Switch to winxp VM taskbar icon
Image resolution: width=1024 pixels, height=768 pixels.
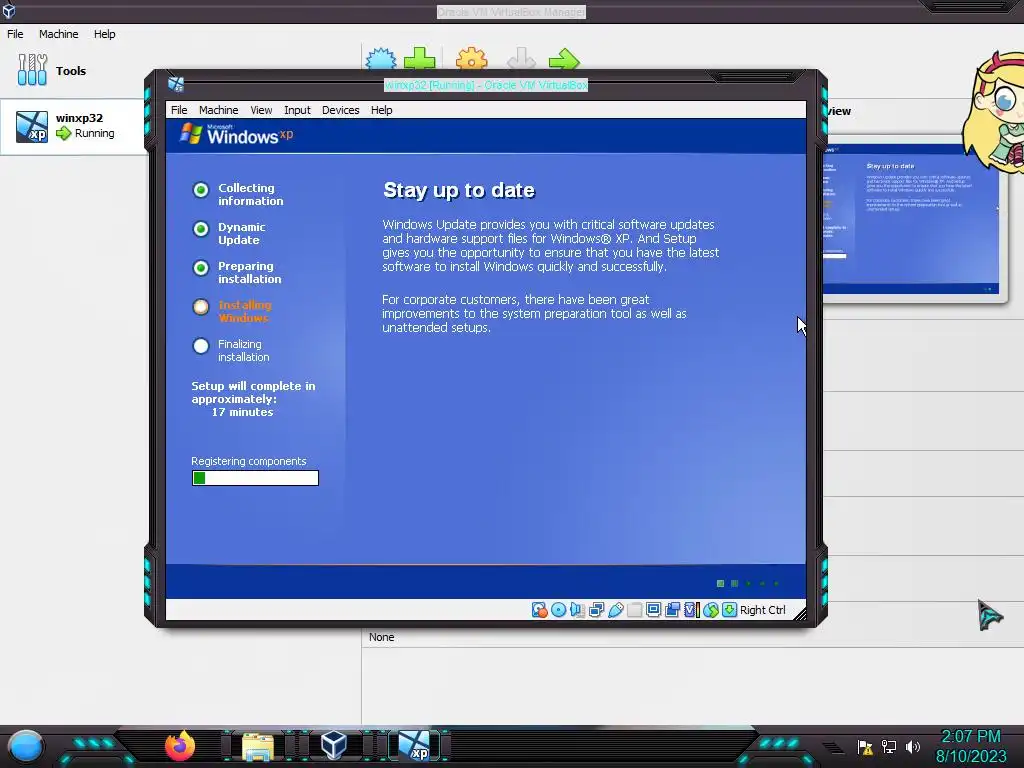click(414, 746)
